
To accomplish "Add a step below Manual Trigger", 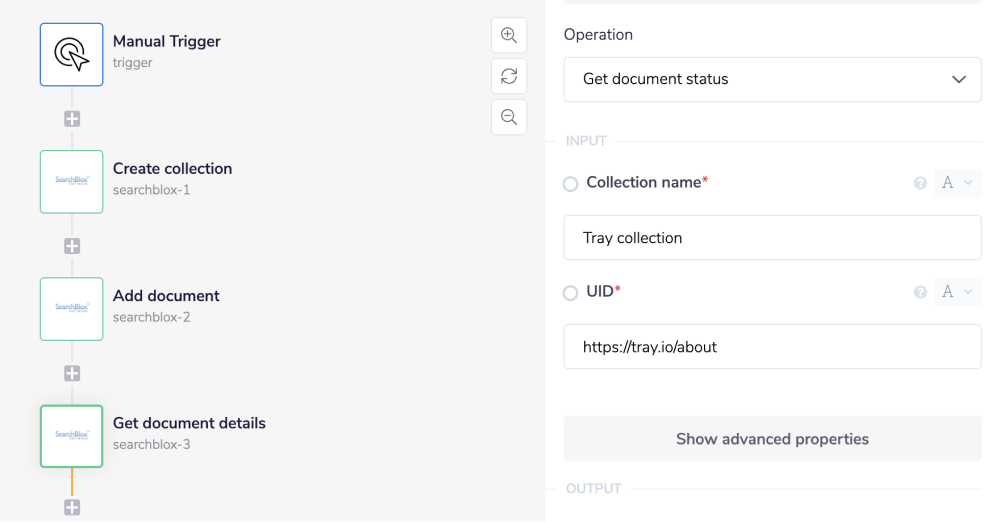I will point(72,118).
